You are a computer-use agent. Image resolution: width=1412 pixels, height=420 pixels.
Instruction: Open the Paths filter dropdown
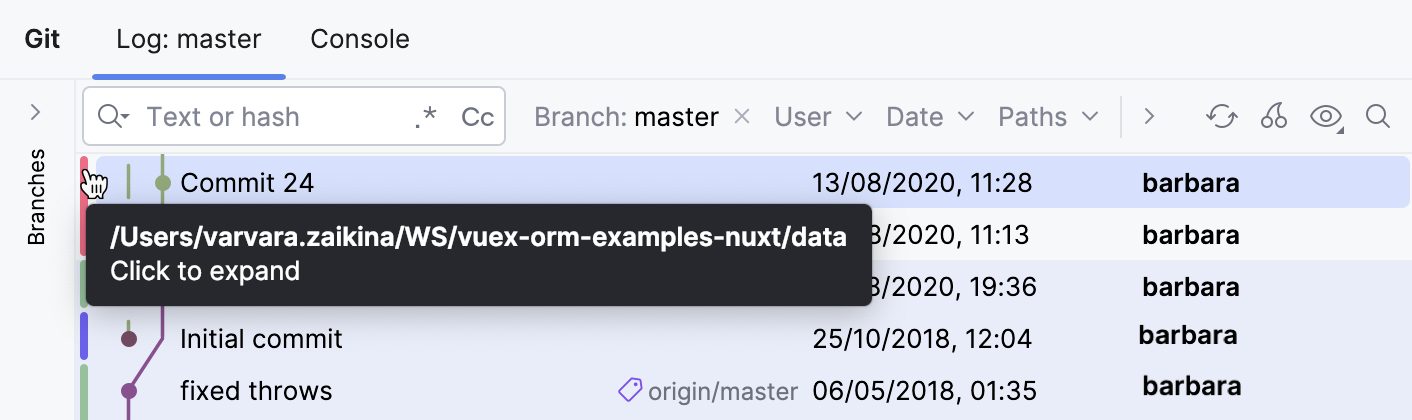click(1048, 117)
